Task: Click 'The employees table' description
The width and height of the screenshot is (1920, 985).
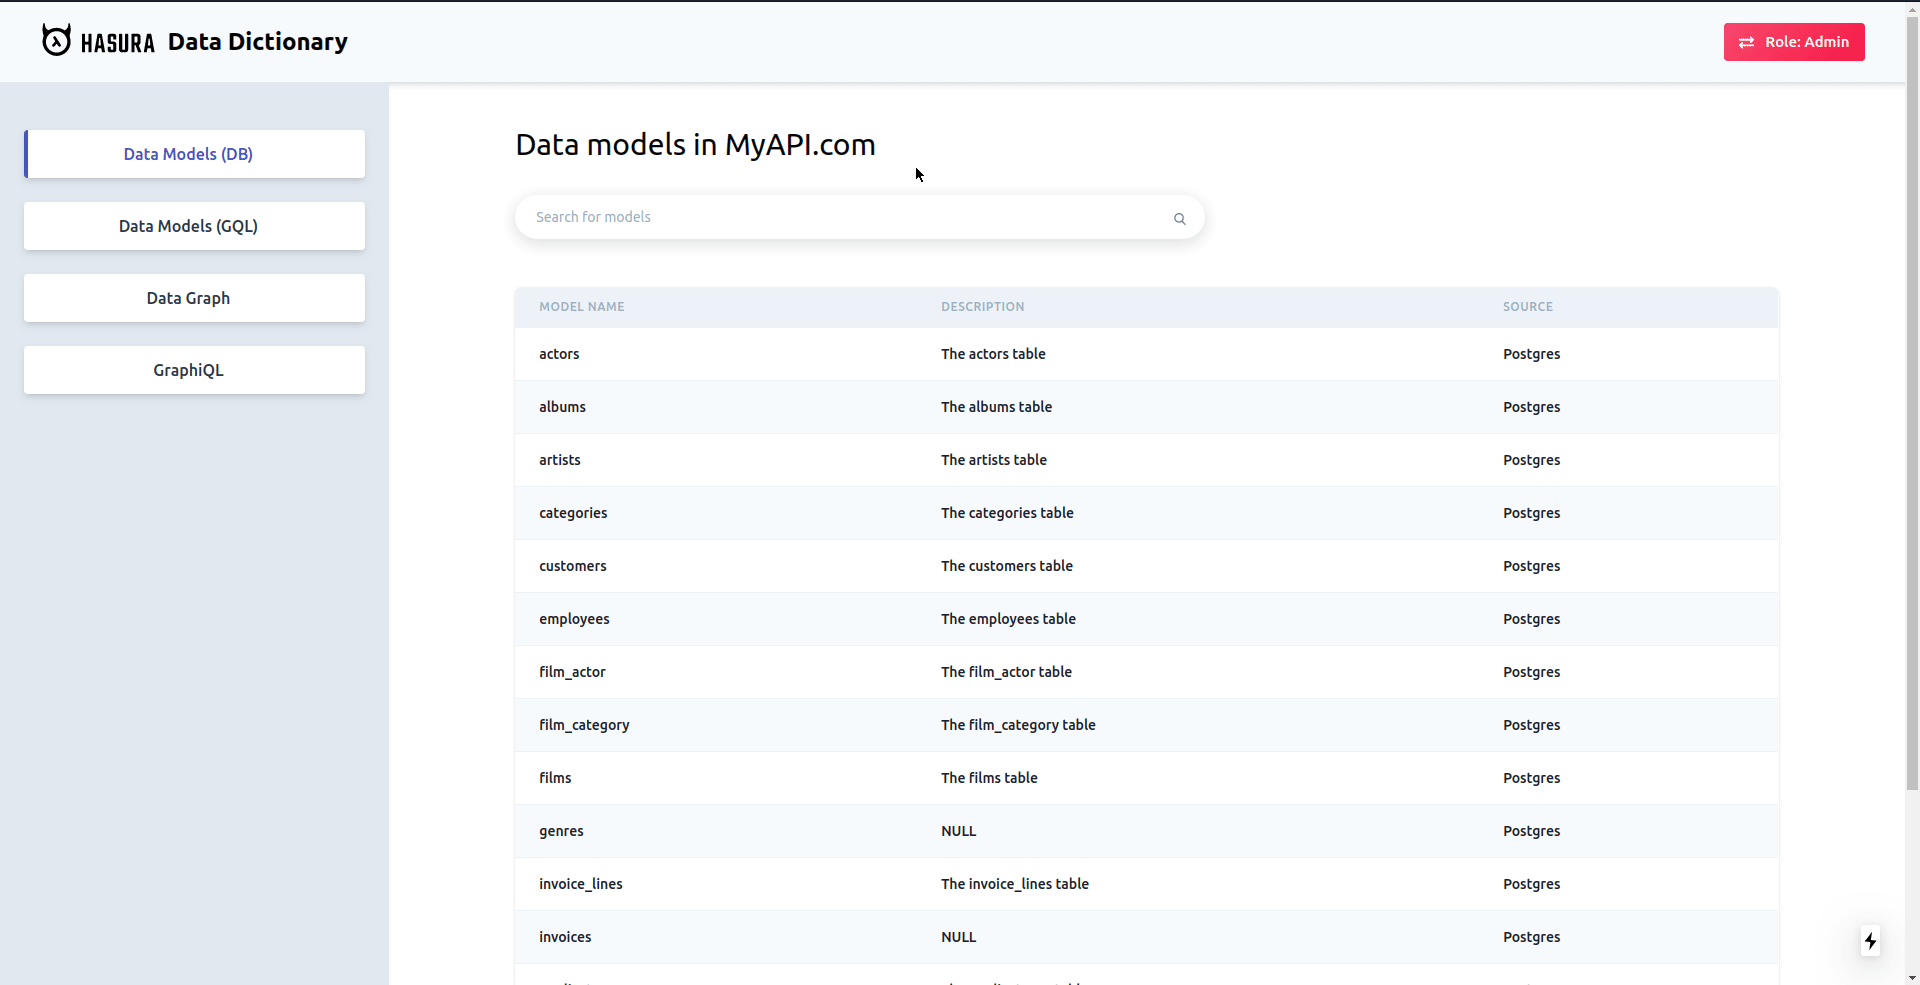Action: [x=1008, y=619]
